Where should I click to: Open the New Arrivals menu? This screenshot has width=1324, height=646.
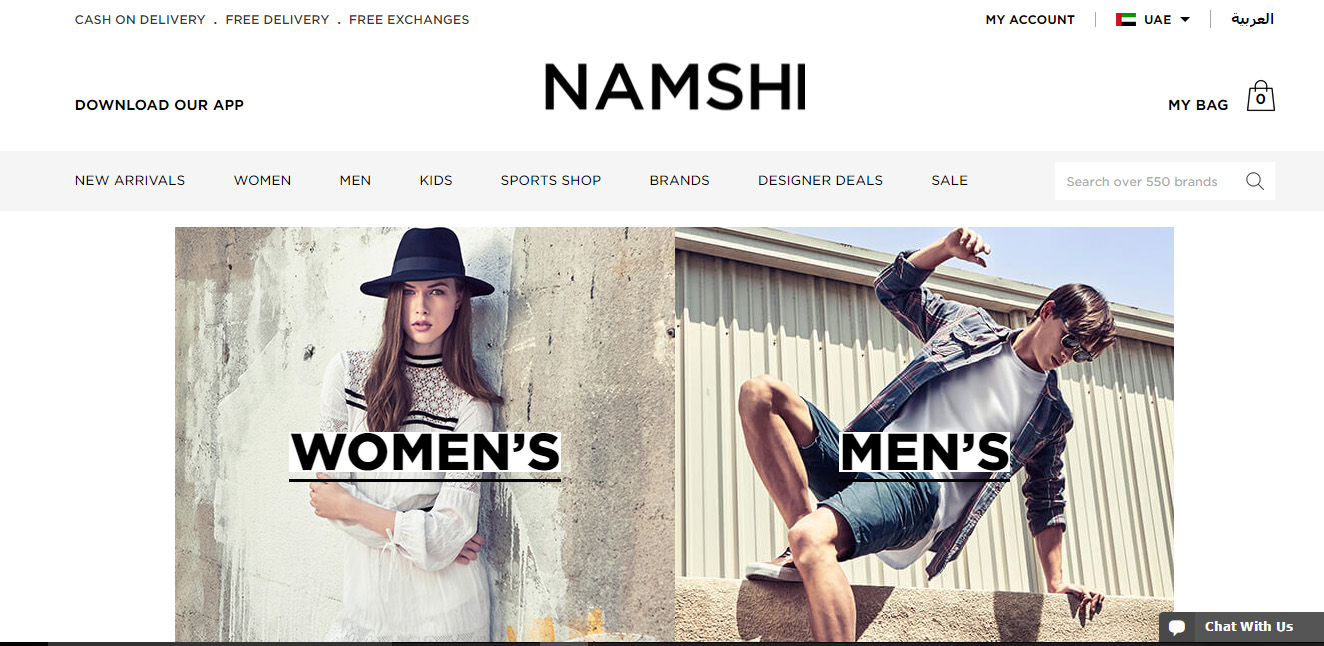(x=130, y=180)
